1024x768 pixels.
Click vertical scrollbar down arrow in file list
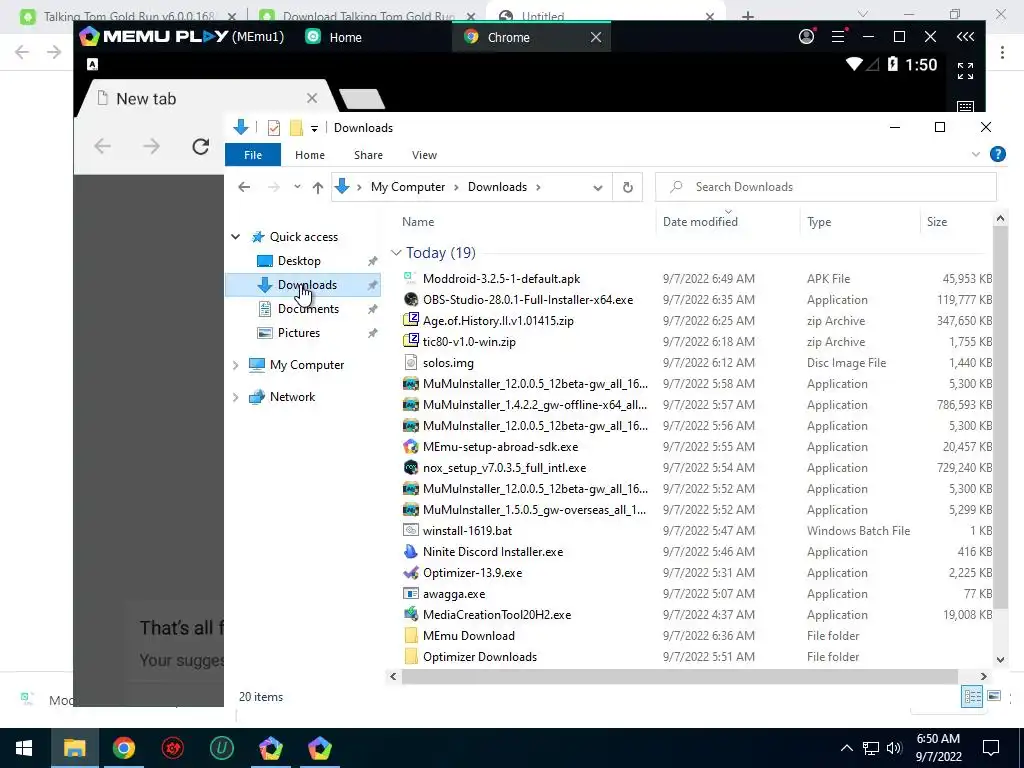coord(1000,660)
